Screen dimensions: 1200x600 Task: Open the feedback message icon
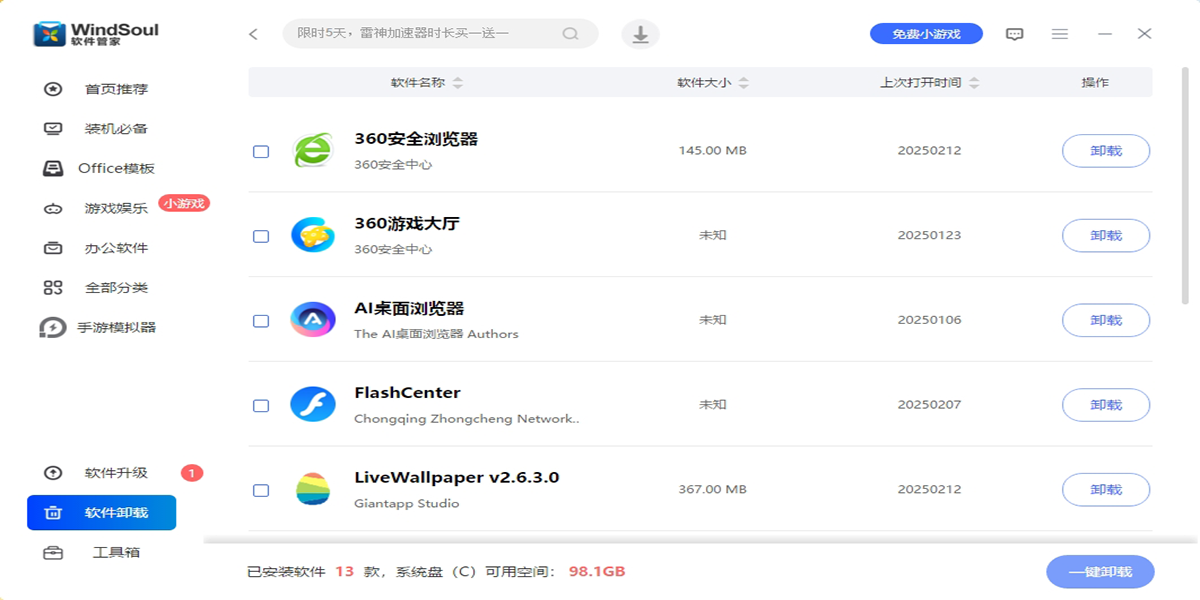pyautogui.click(x=1014, y=34)
